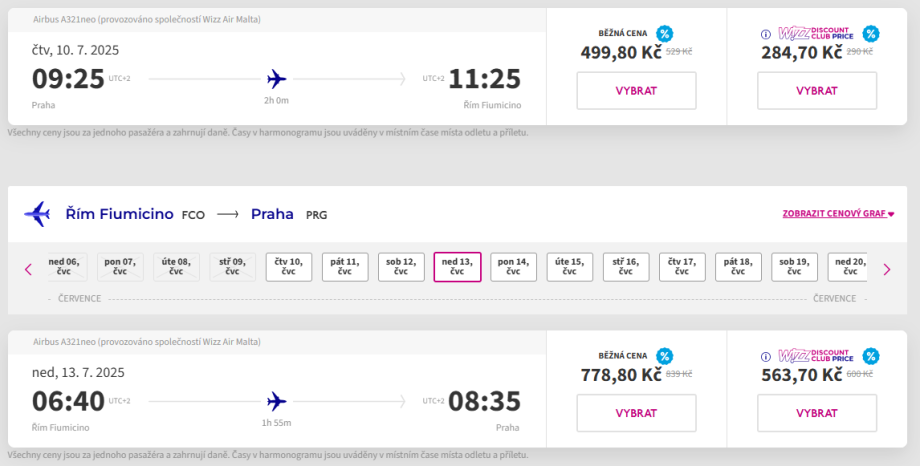Expand the Zobrazit cenový graf price chart
Viewport: 920px width, 466px height.
[838, 214]
